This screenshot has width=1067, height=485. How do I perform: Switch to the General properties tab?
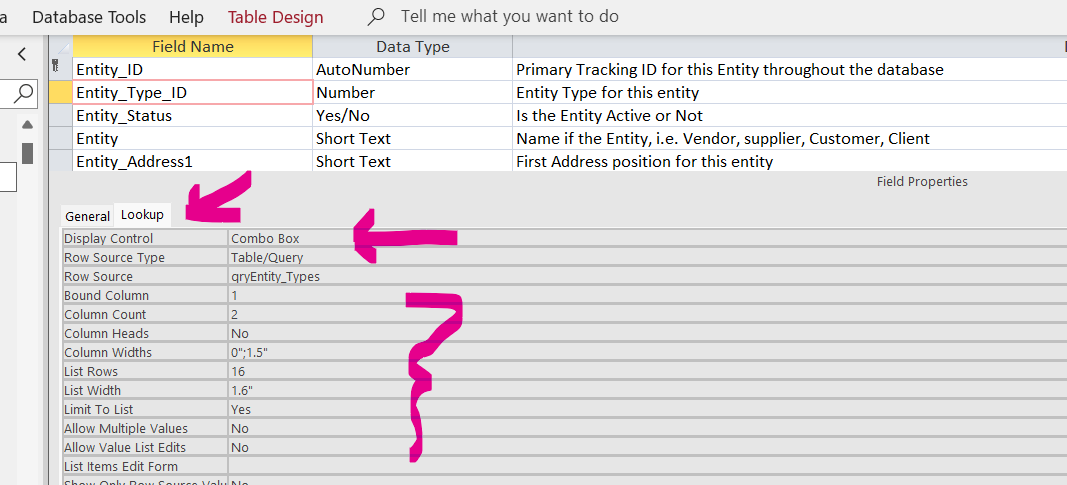point(87,216)
